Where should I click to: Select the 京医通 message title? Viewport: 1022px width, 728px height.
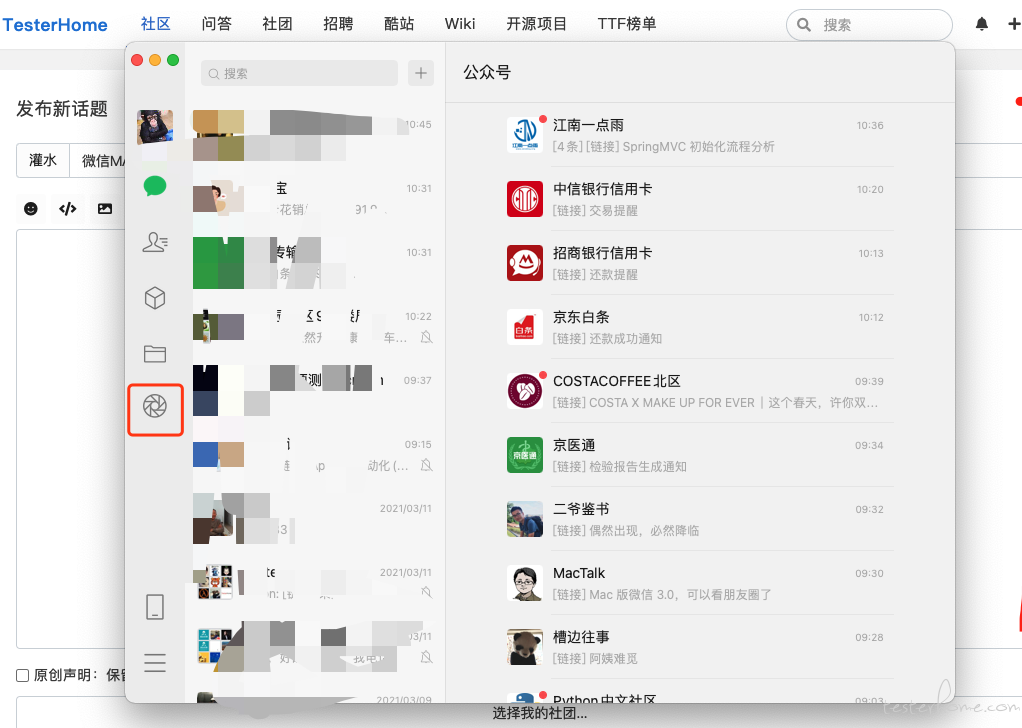point(574,444)
